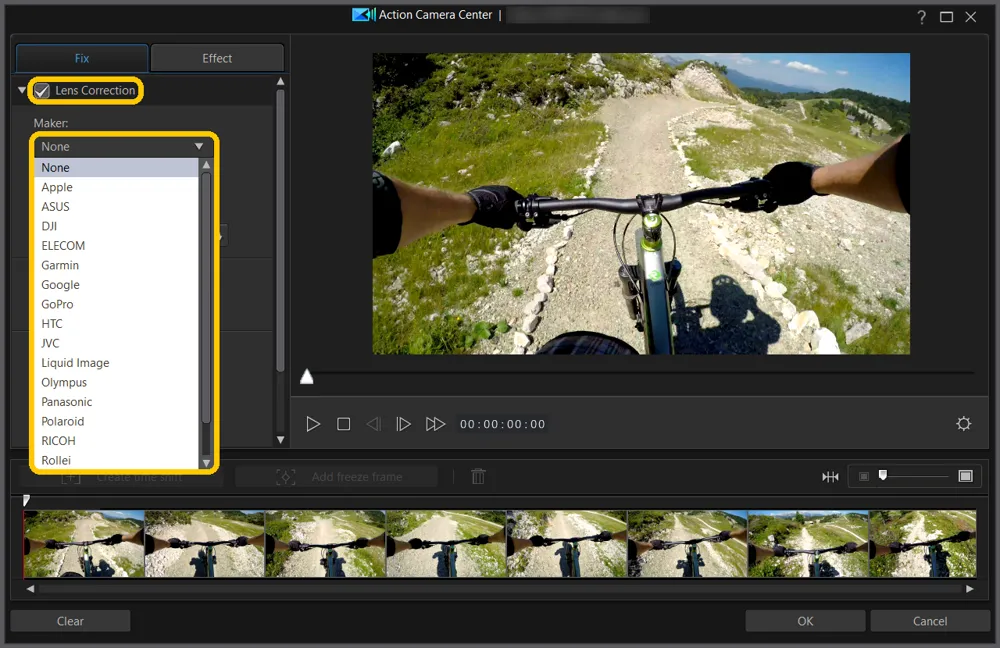Click the Add freeze frame button
Screen dimensions: 1000x648
coord(337,476)
